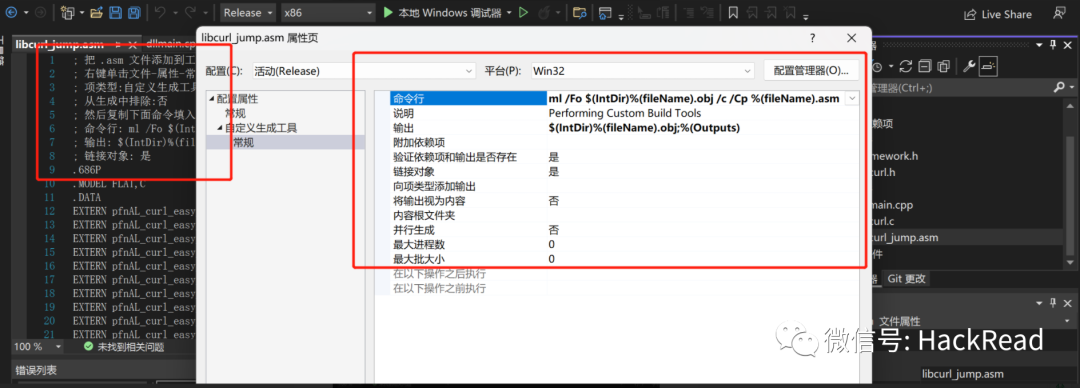Collapse the 自定义生成工具 tree node

(220, 127)
